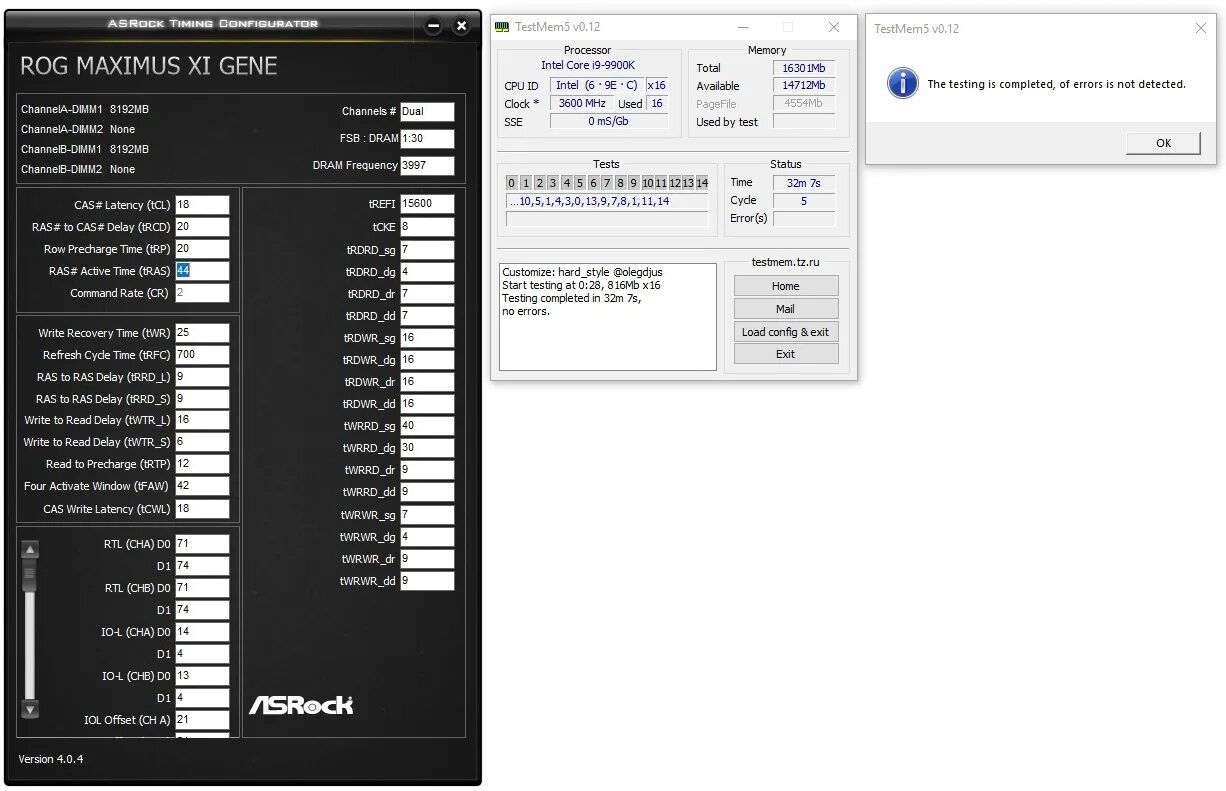Click the Refresh Cycle Time (tRFC) field

(202, 355)
